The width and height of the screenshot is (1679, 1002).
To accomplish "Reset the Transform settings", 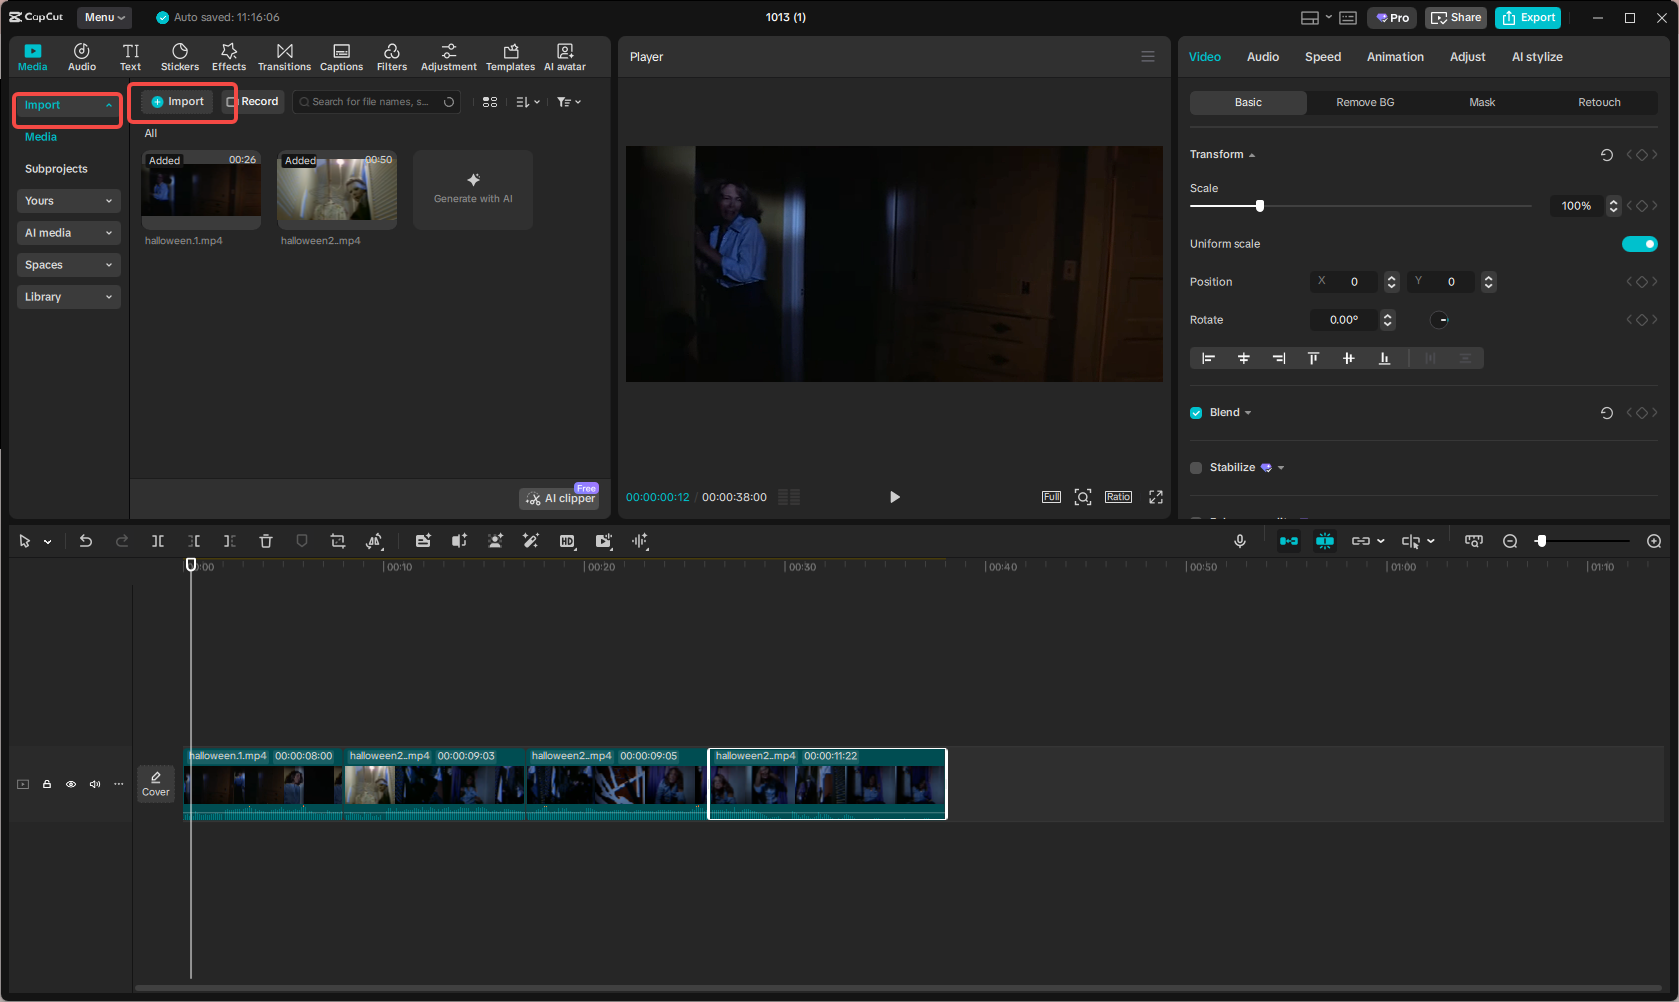I will click(x=1607, y=154).
